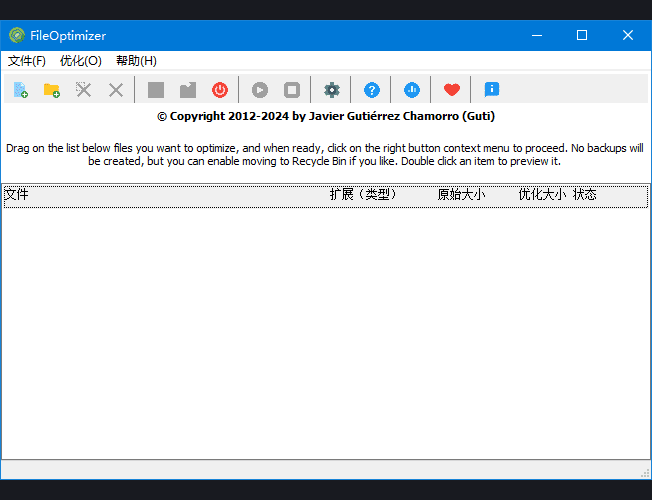
Task: Open About with blue info icon
Action: click(492, 90)
